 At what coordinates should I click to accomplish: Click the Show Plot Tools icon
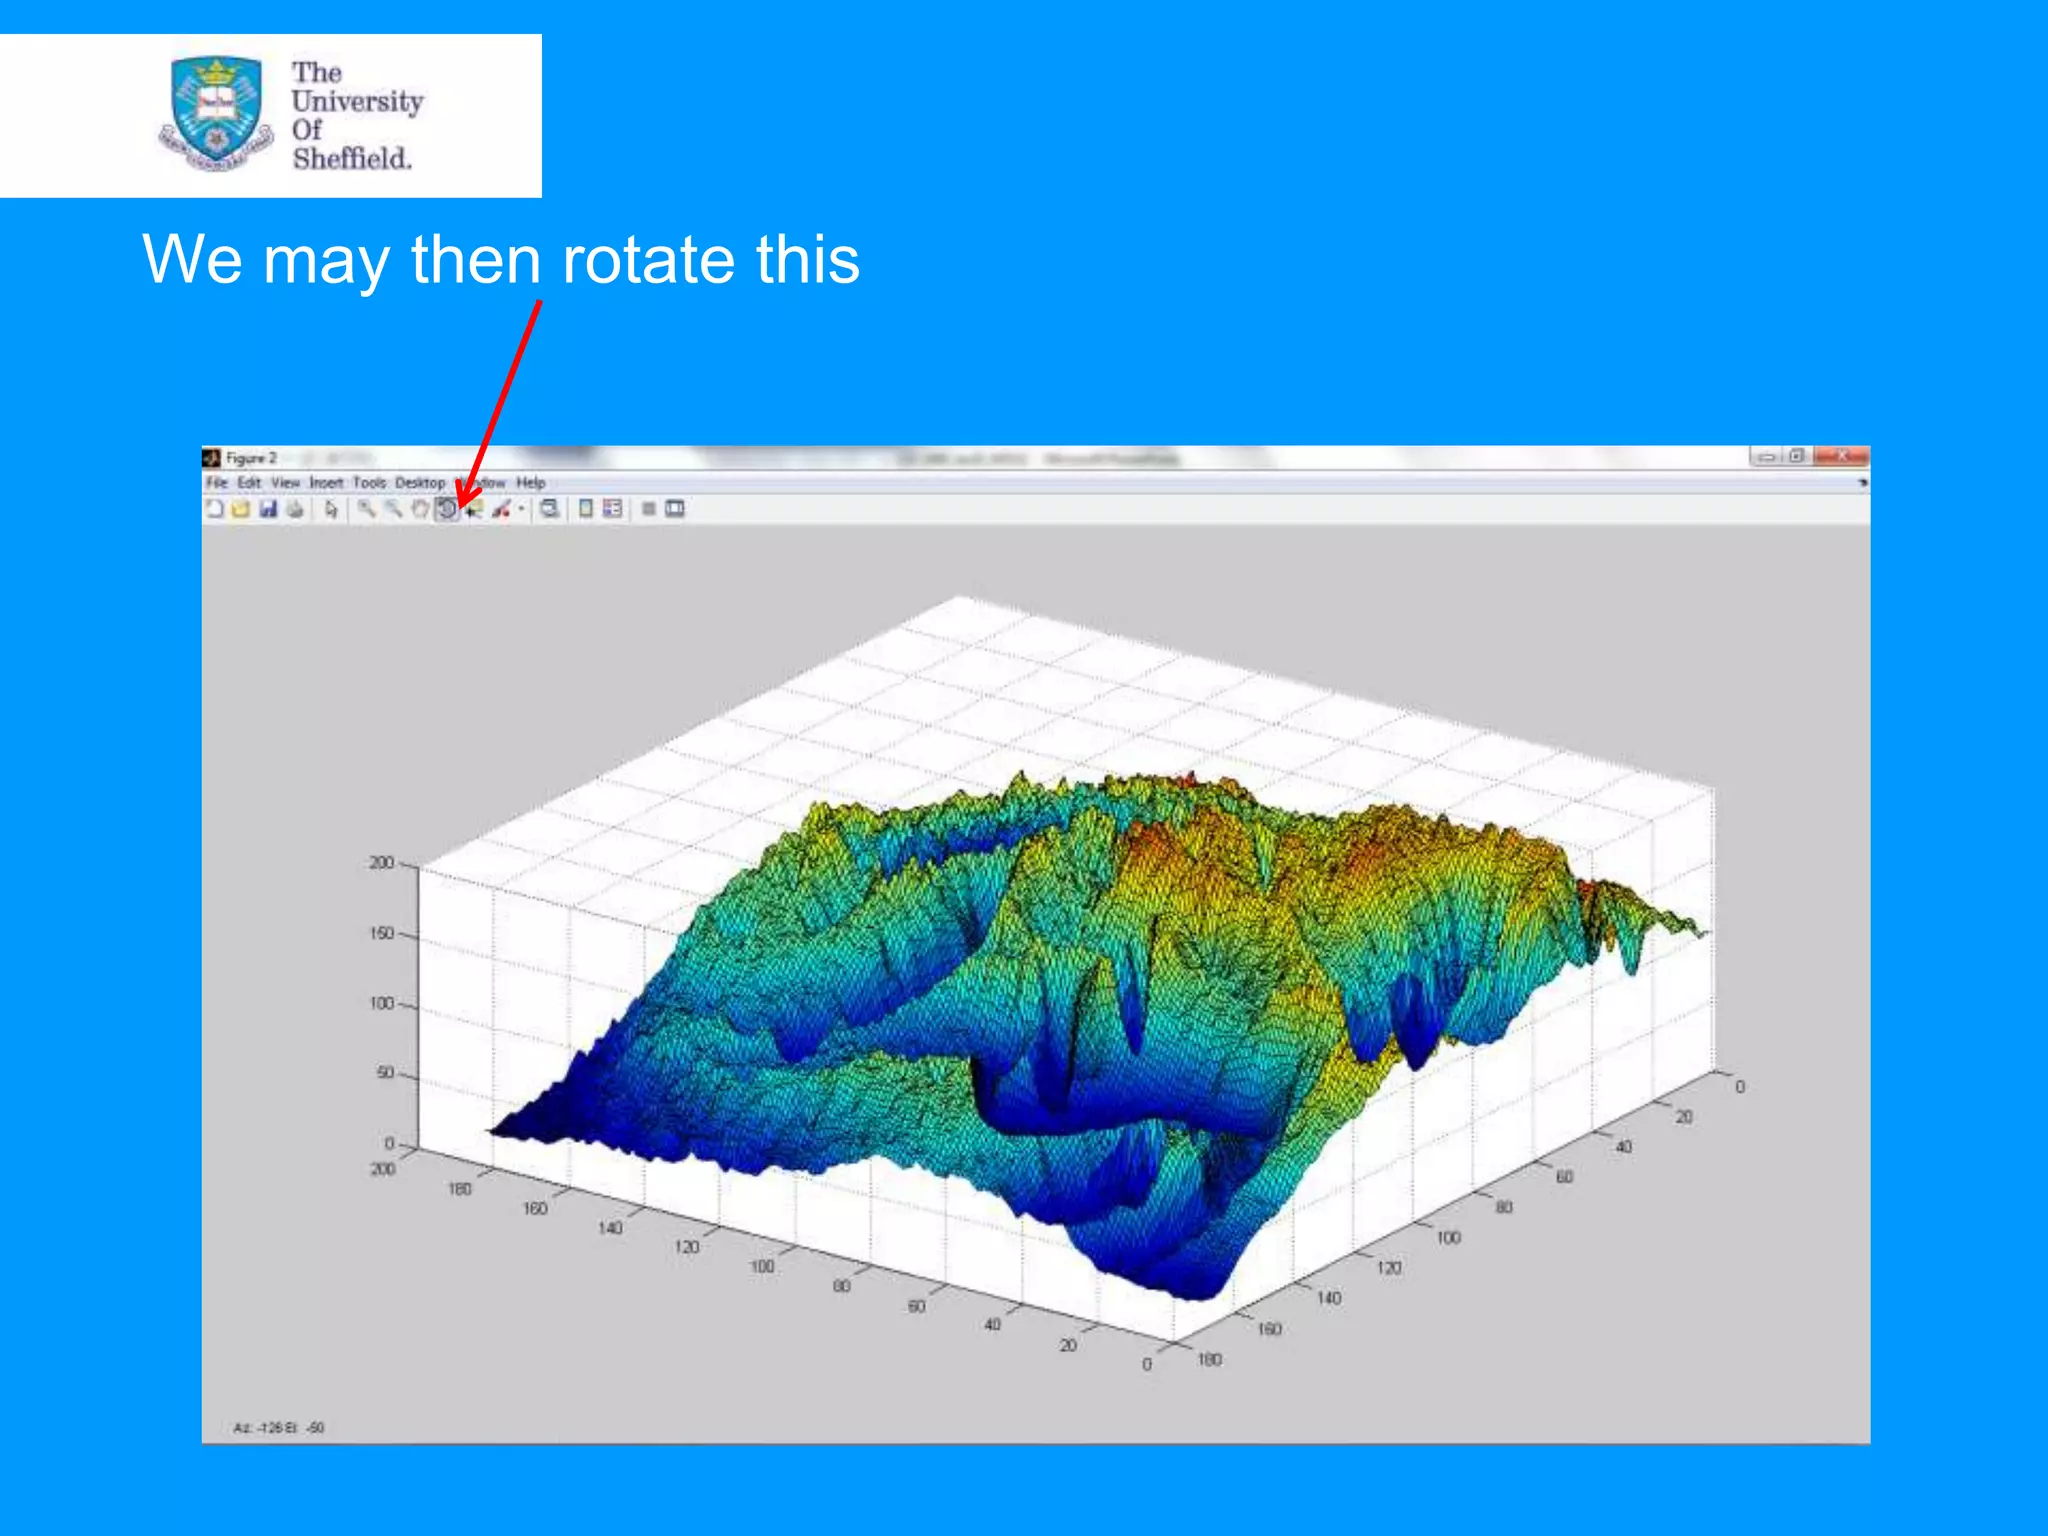click(x=676, y=509)
